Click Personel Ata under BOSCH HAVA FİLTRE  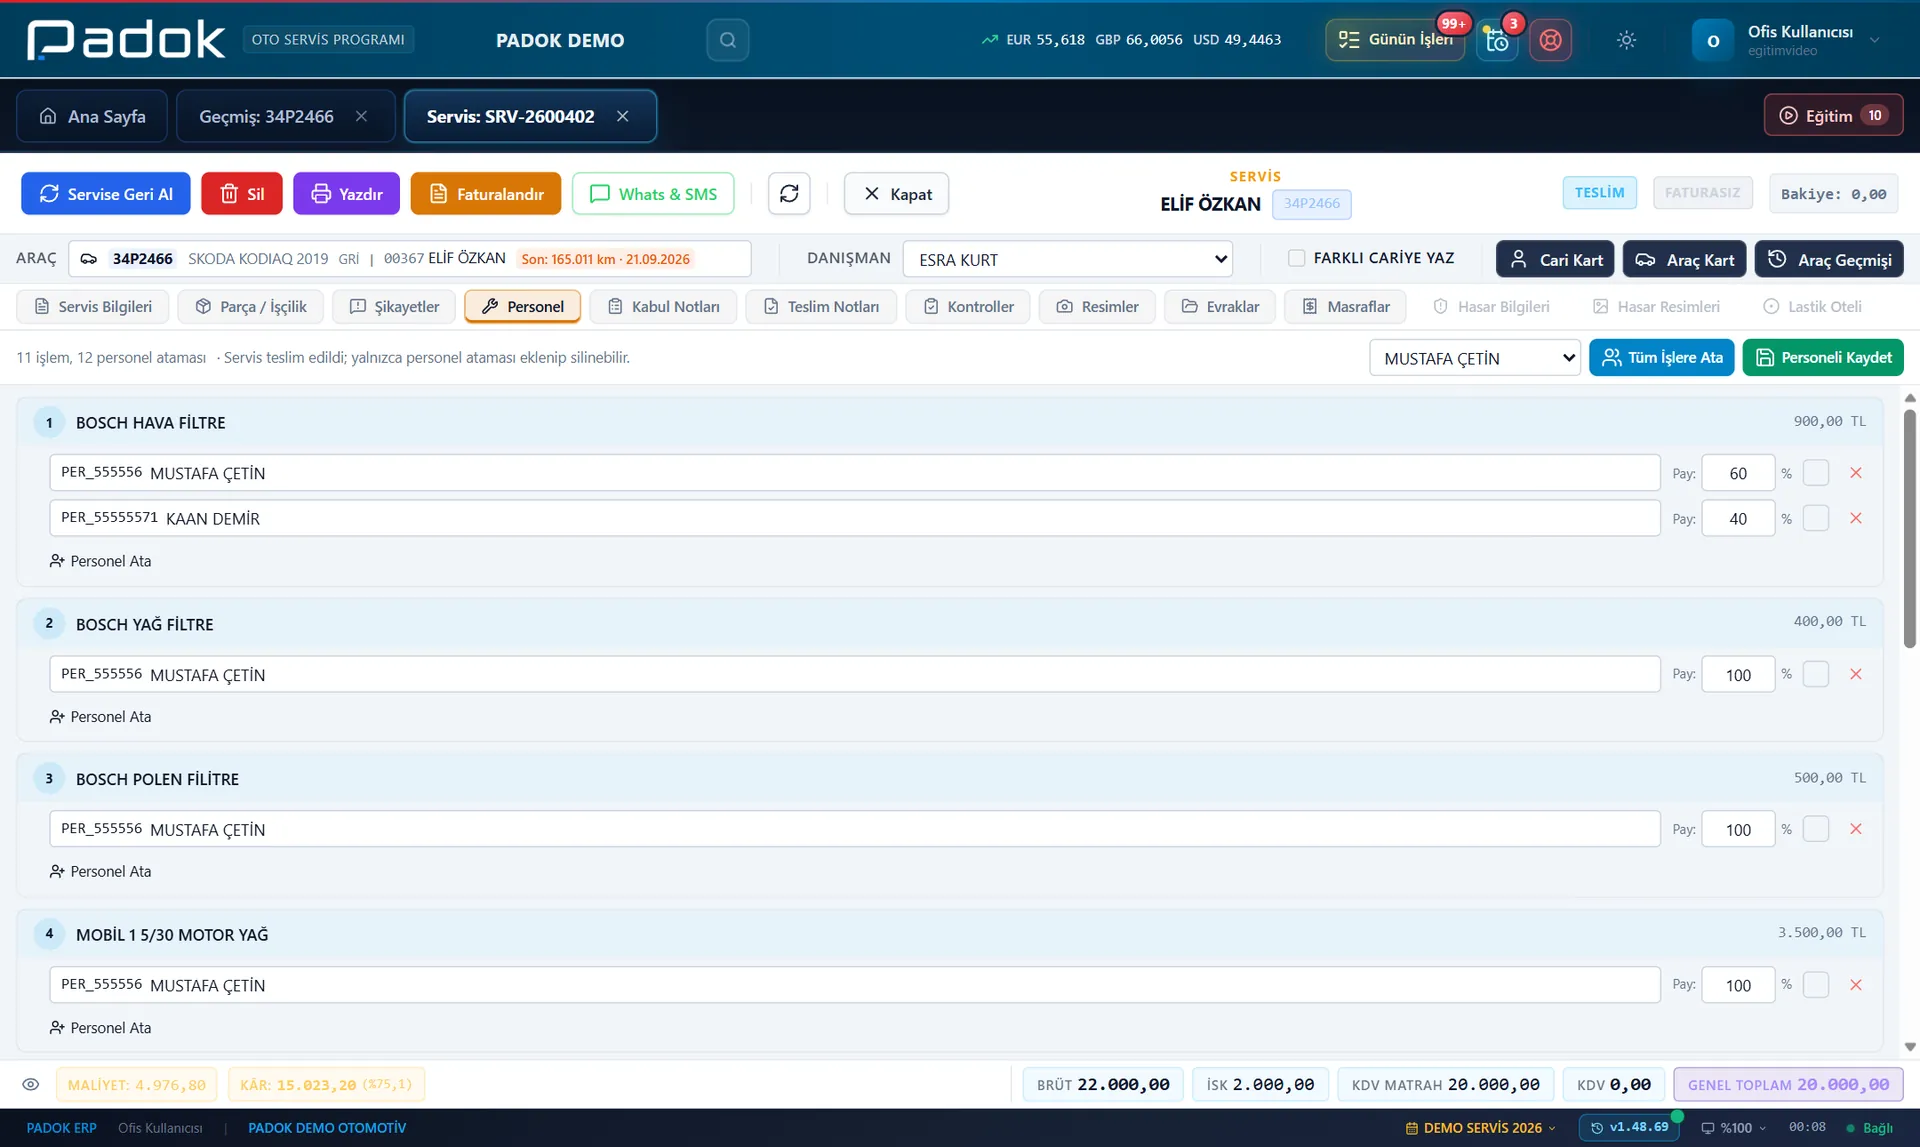pyautogui.click(x=101, y=561)
